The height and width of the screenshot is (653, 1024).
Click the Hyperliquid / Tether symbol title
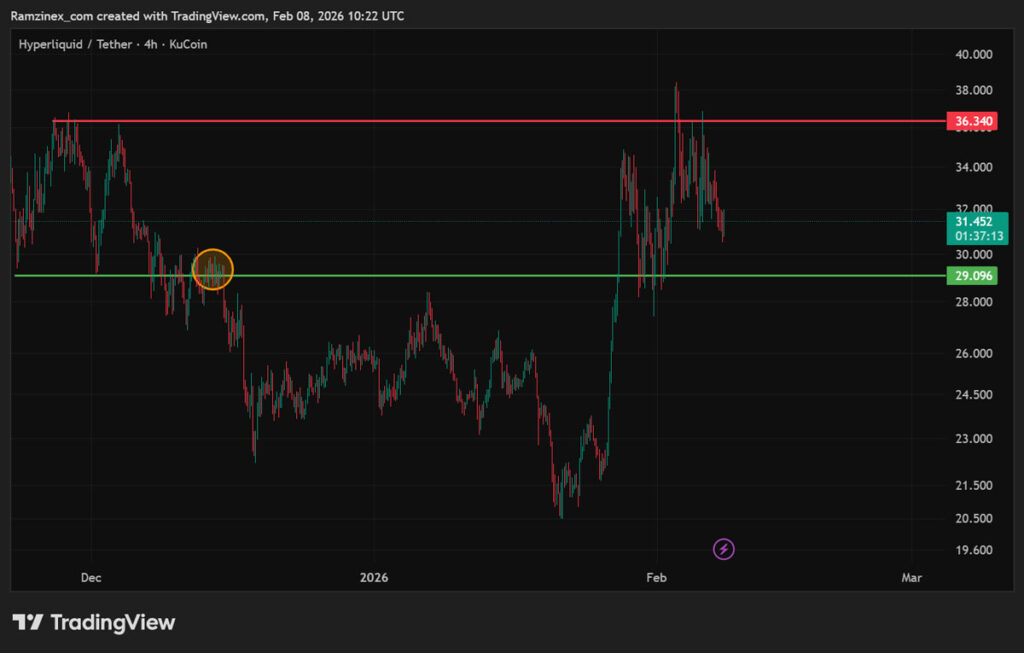pyautogui.click(x=75, y=44)
